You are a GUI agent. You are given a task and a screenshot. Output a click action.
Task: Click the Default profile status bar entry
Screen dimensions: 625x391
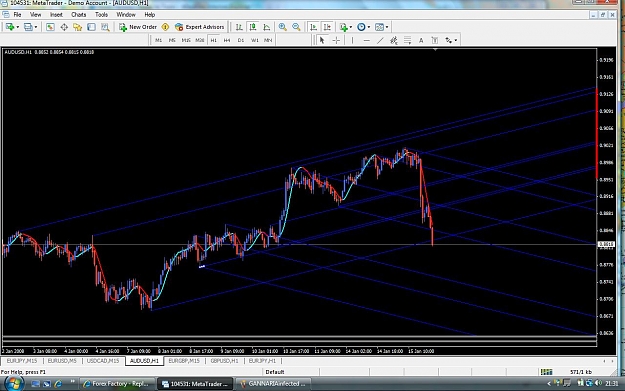click(275, 372)
